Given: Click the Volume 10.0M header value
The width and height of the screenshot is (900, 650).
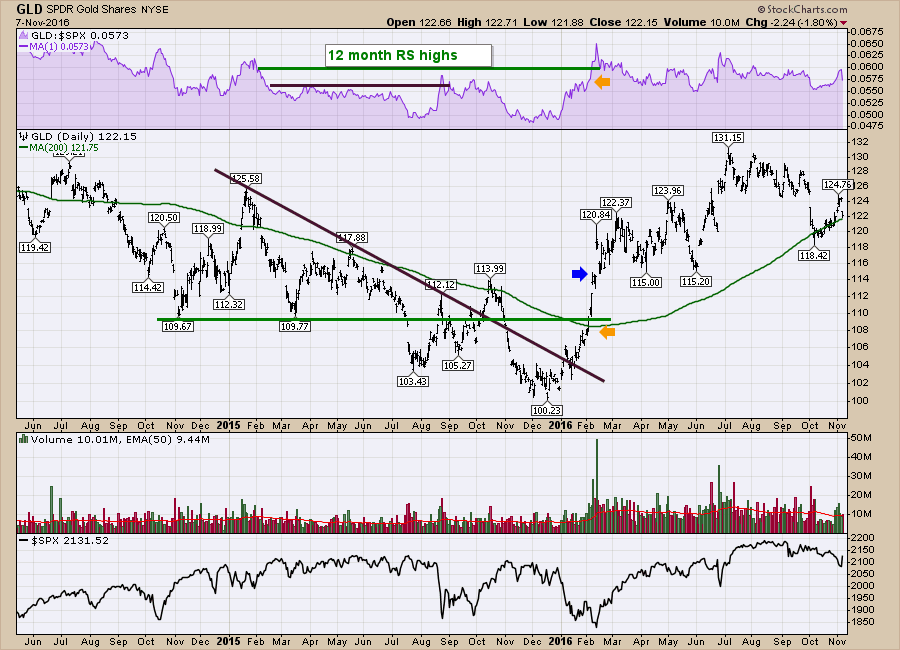Looking at the screenshot, I should [x=701, y=22].
